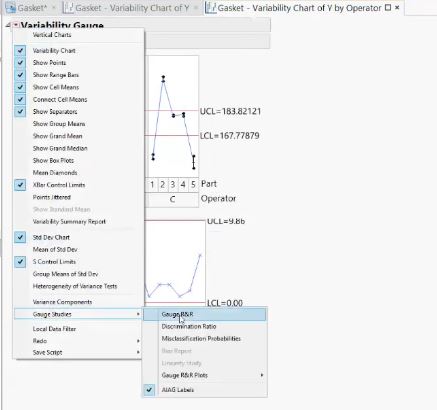Uncheck S Control Limits option

[x=20, y=262]
